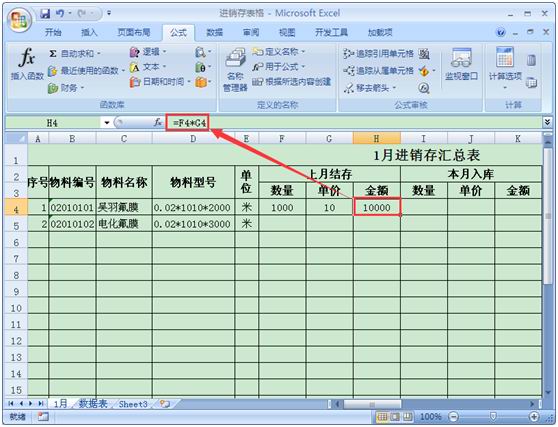
Task: Toggle Page Break Preview in status bar
Action: 407,416
